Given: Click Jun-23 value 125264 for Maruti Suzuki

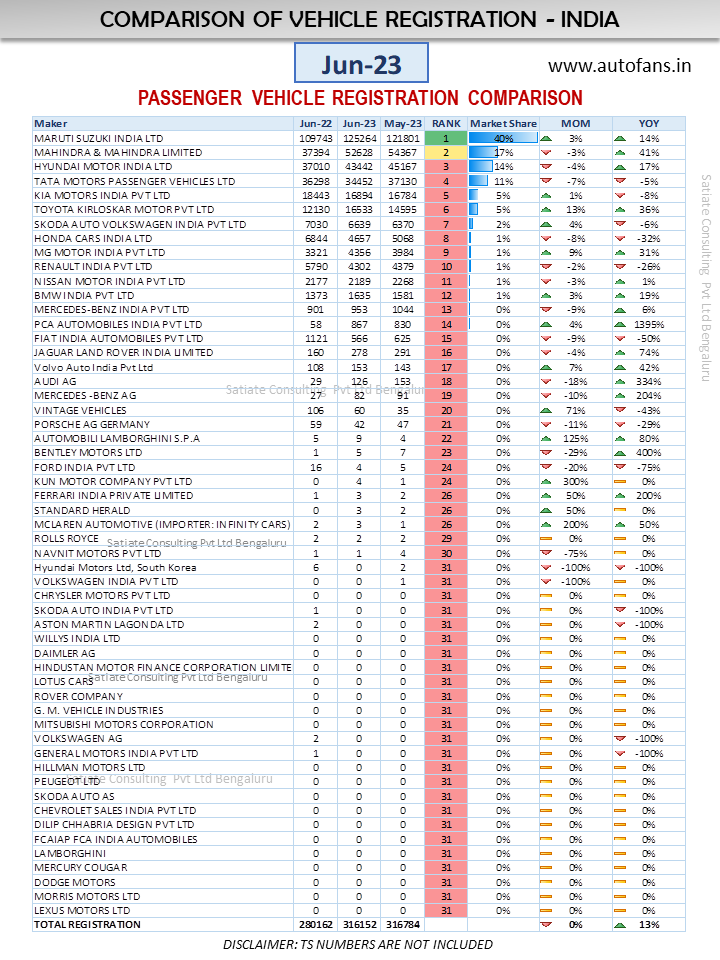Looking at the screenshot, I should [359, 139].
